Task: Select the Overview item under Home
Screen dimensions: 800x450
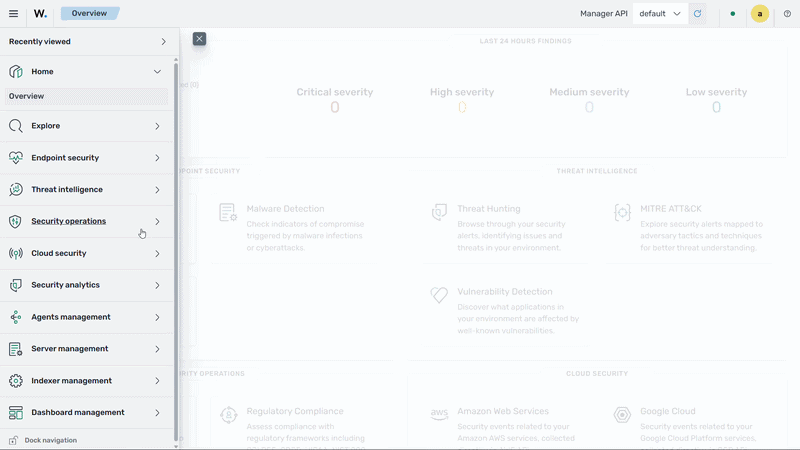Action: tap(86, 96)
